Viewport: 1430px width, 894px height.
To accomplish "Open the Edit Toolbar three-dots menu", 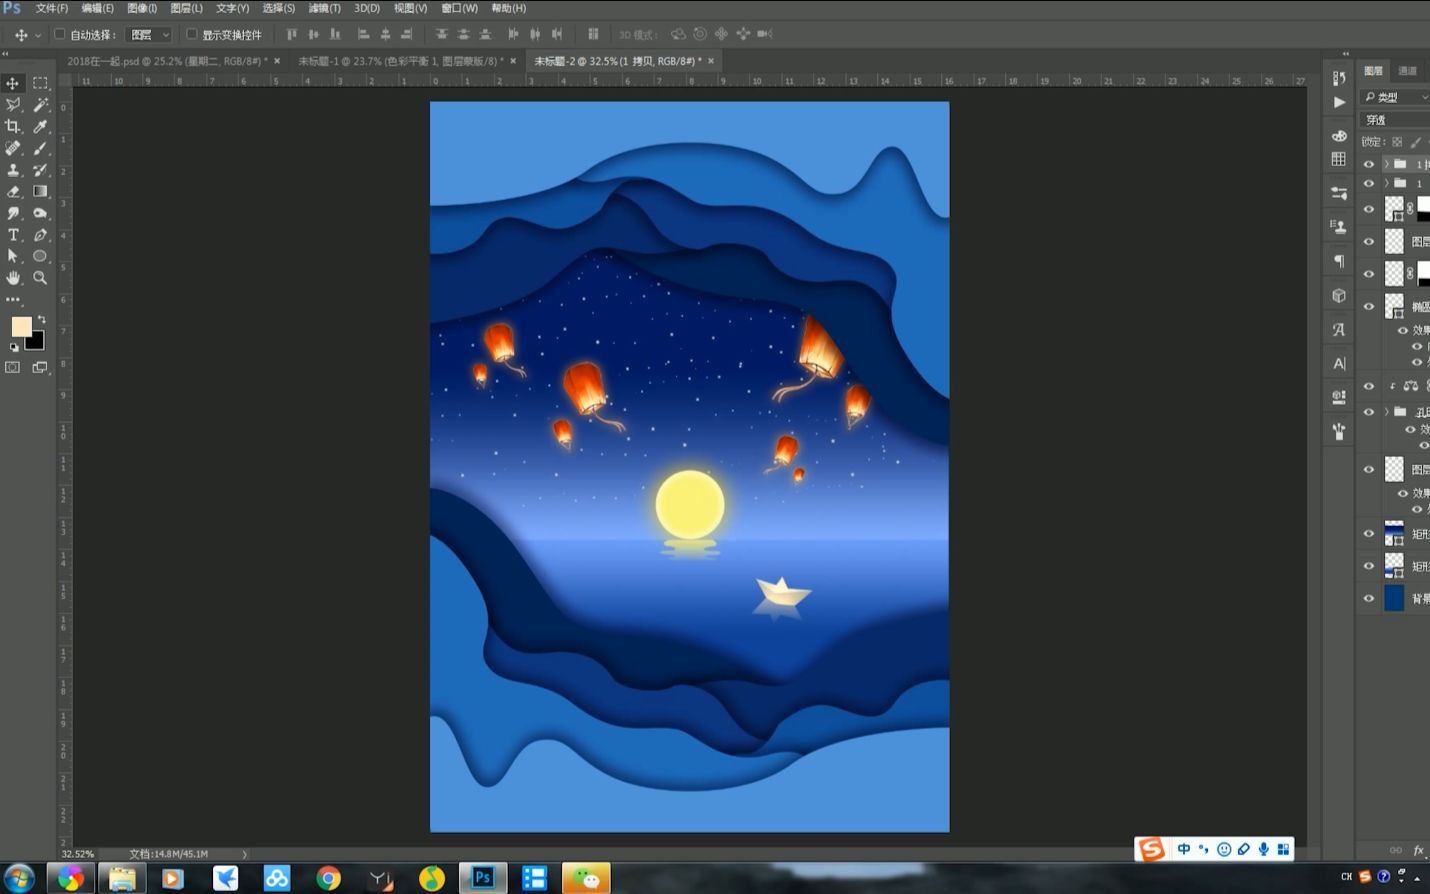I will 13,300.
